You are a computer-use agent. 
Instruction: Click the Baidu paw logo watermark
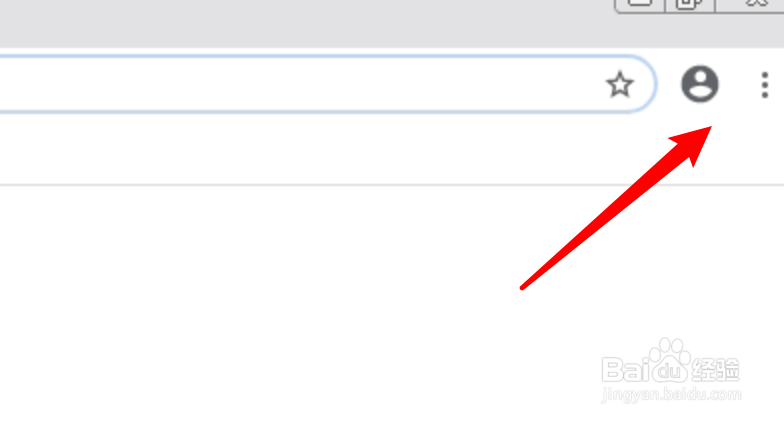[670, 360]
